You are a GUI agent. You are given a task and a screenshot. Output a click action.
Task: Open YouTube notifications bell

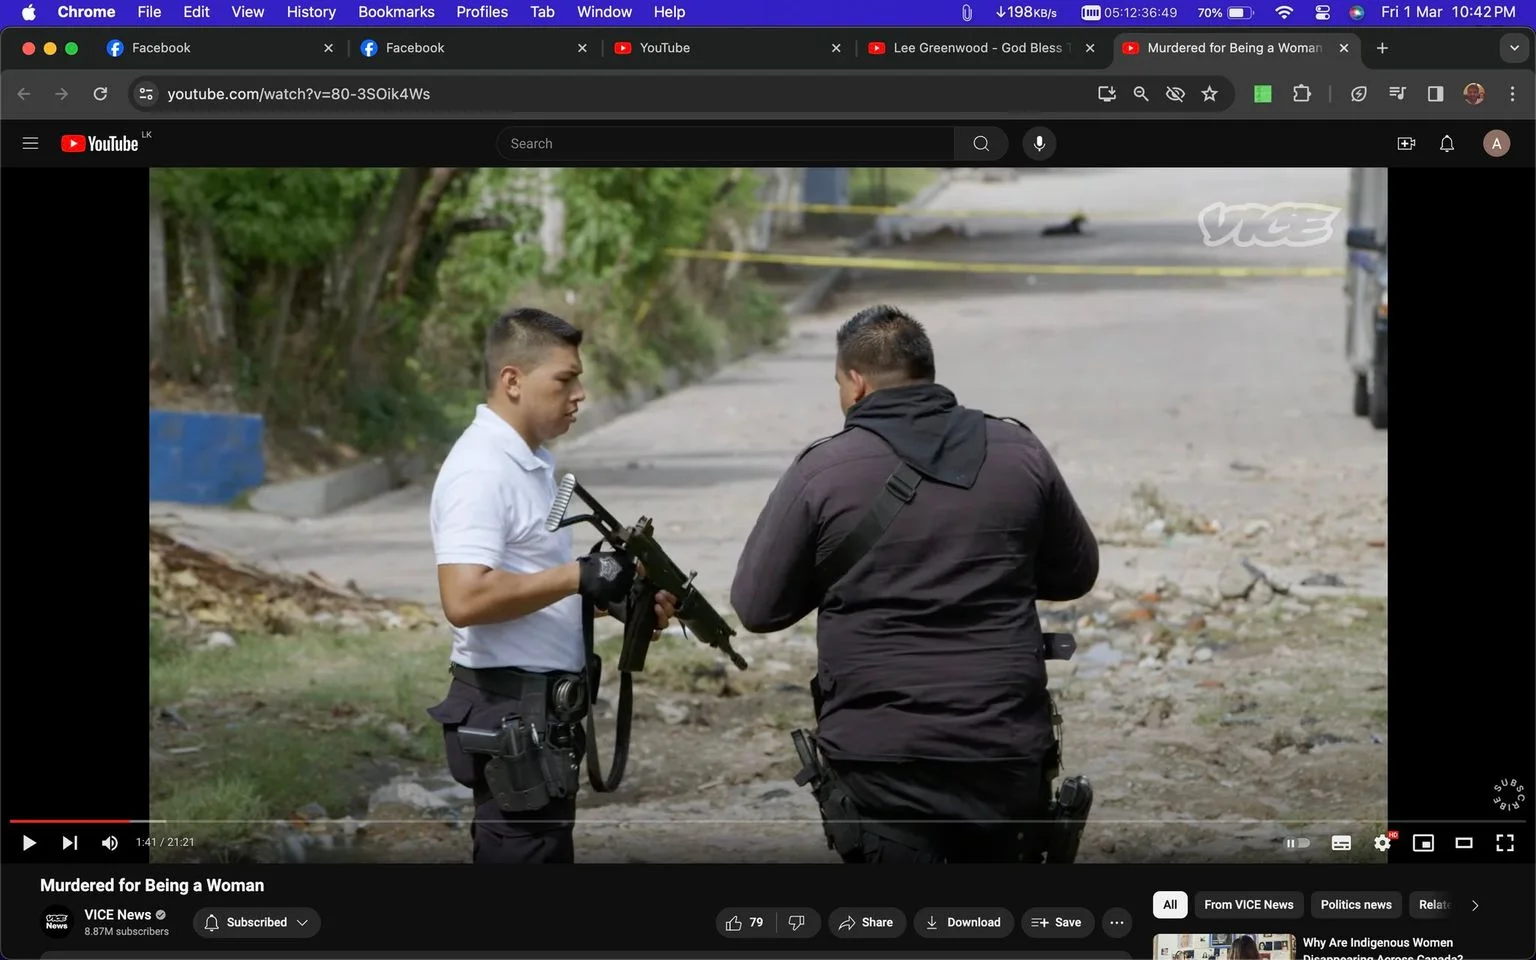click(x=1446, y=144)
